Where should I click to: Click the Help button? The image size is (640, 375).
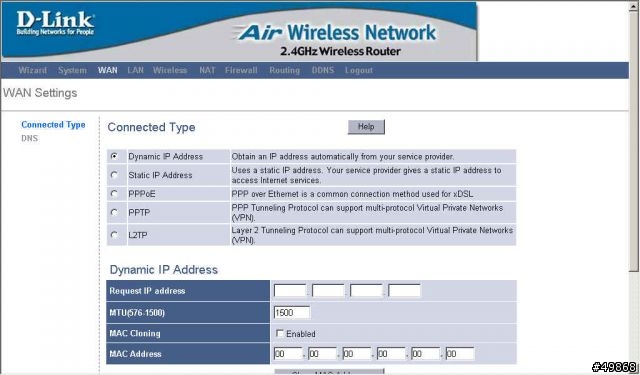tap(366, 127)
